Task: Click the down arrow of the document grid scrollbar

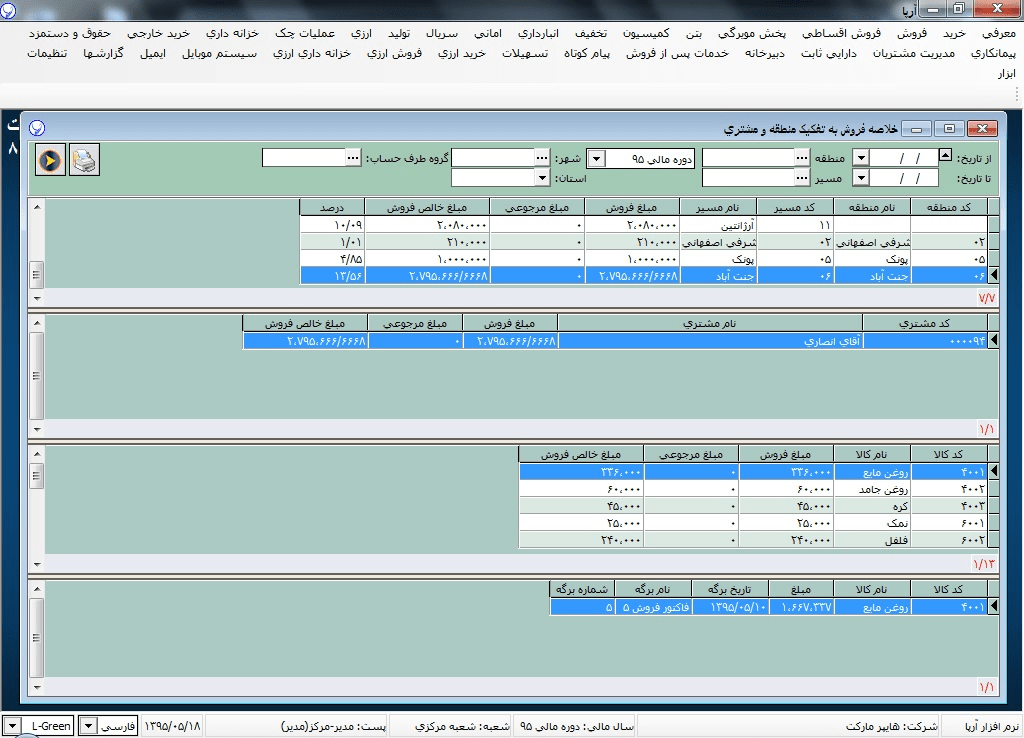Action: pos(37,687)
